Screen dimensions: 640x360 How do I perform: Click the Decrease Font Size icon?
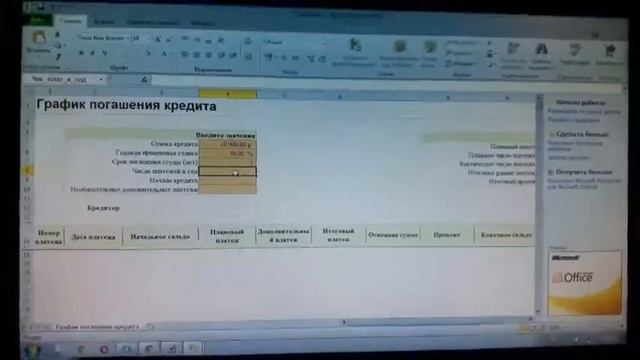click(x=169, y=40)
